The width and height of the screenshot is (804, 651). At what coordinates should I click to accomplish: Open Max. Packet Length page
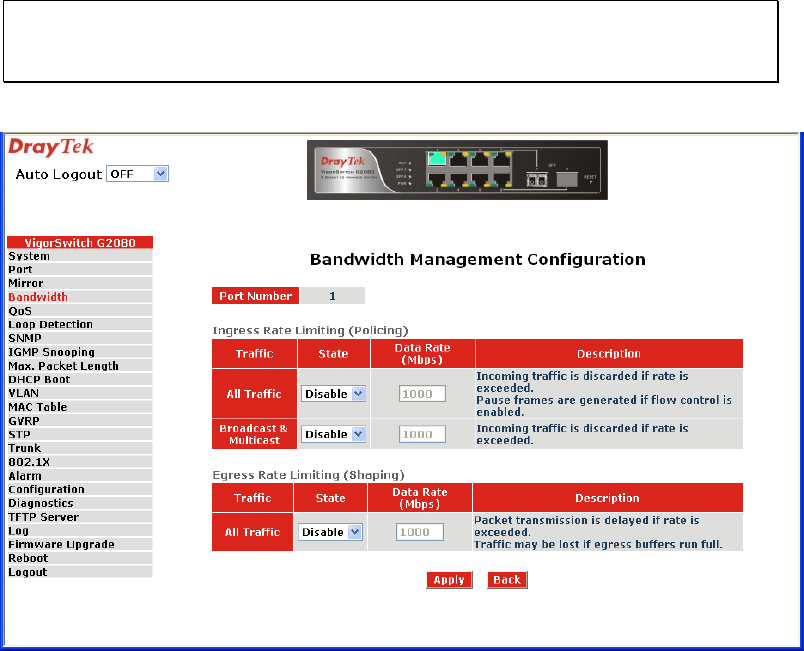tap(79, 366)
